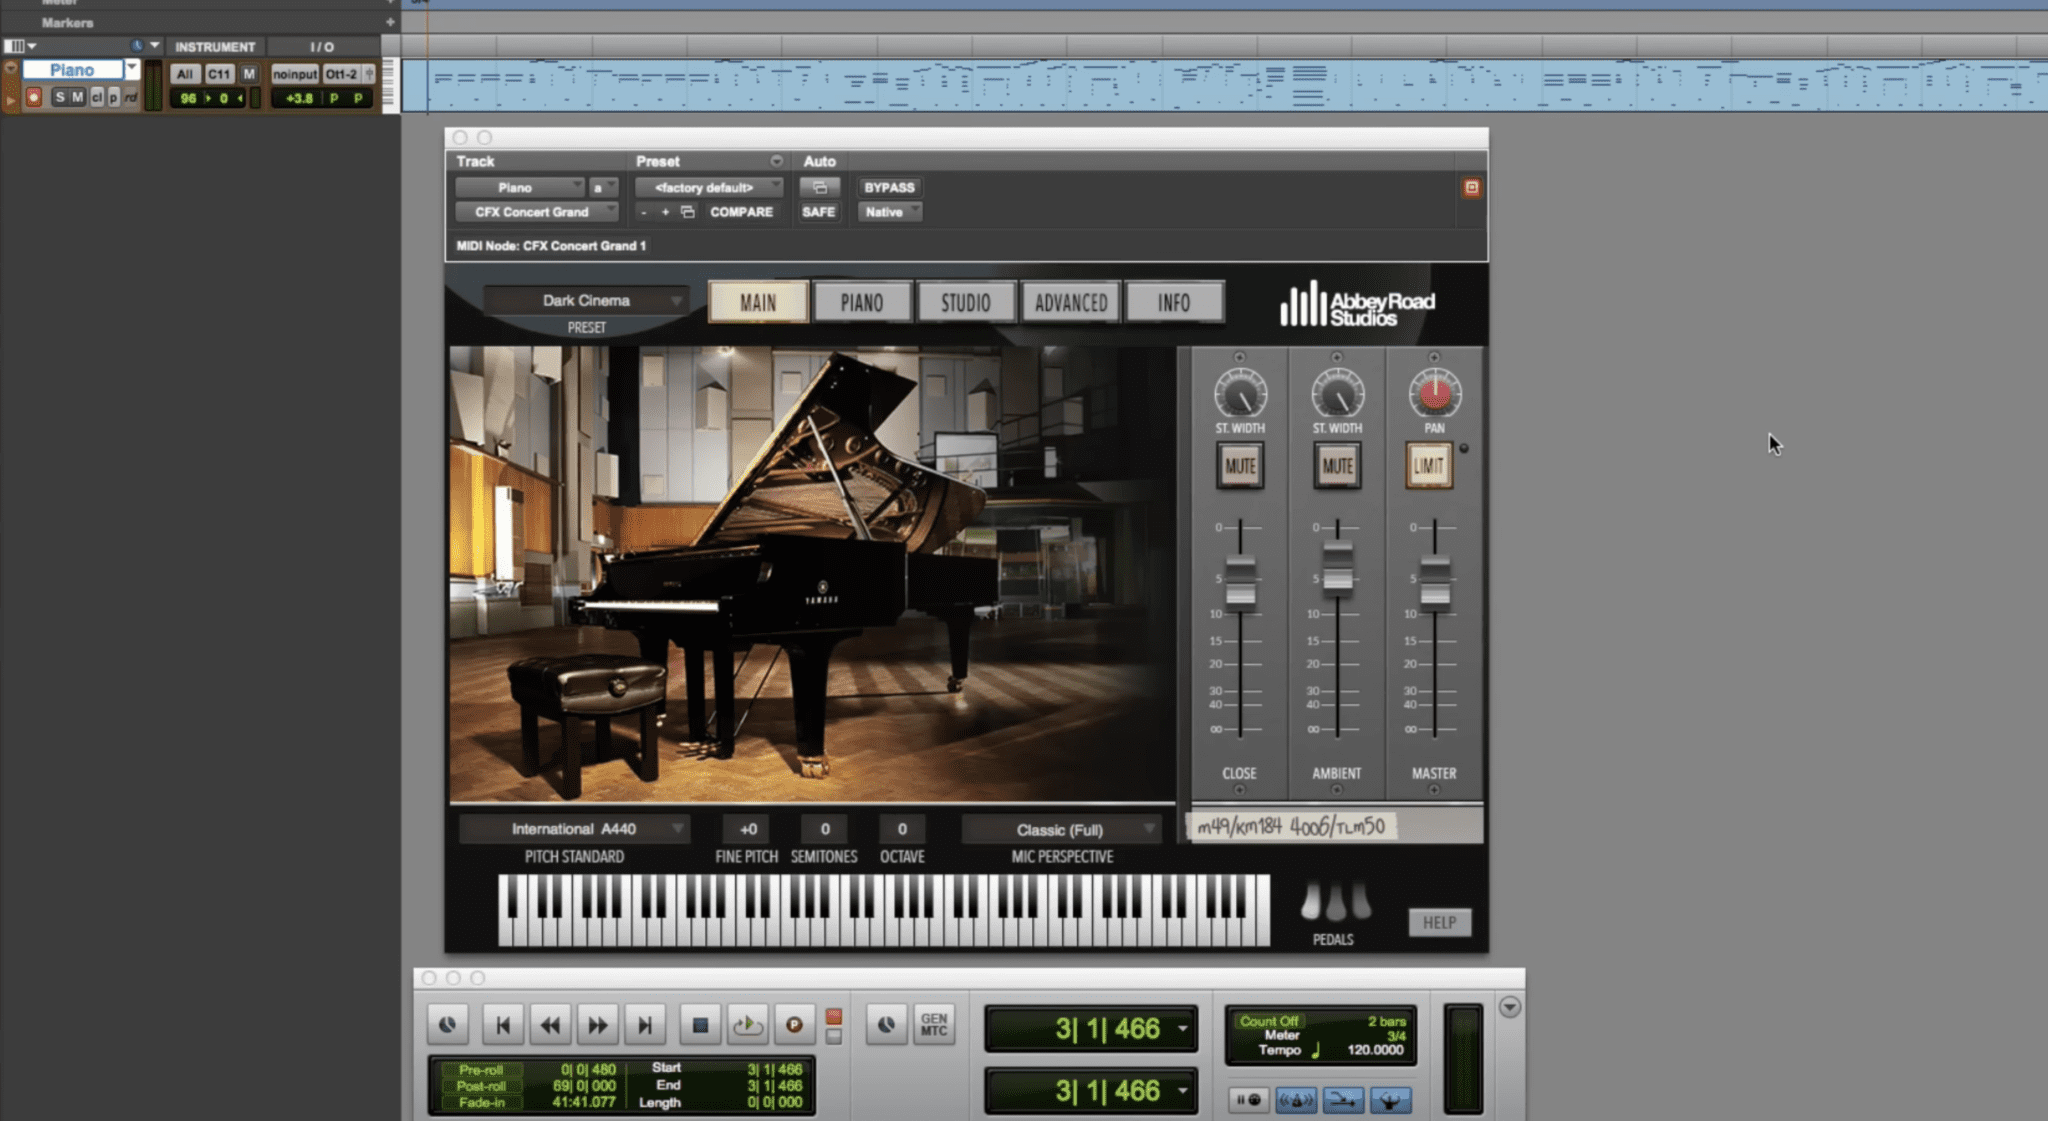Open the ADVANCED tab
Viewport: 2048px width, 1121px height.
click(1070, 301)
